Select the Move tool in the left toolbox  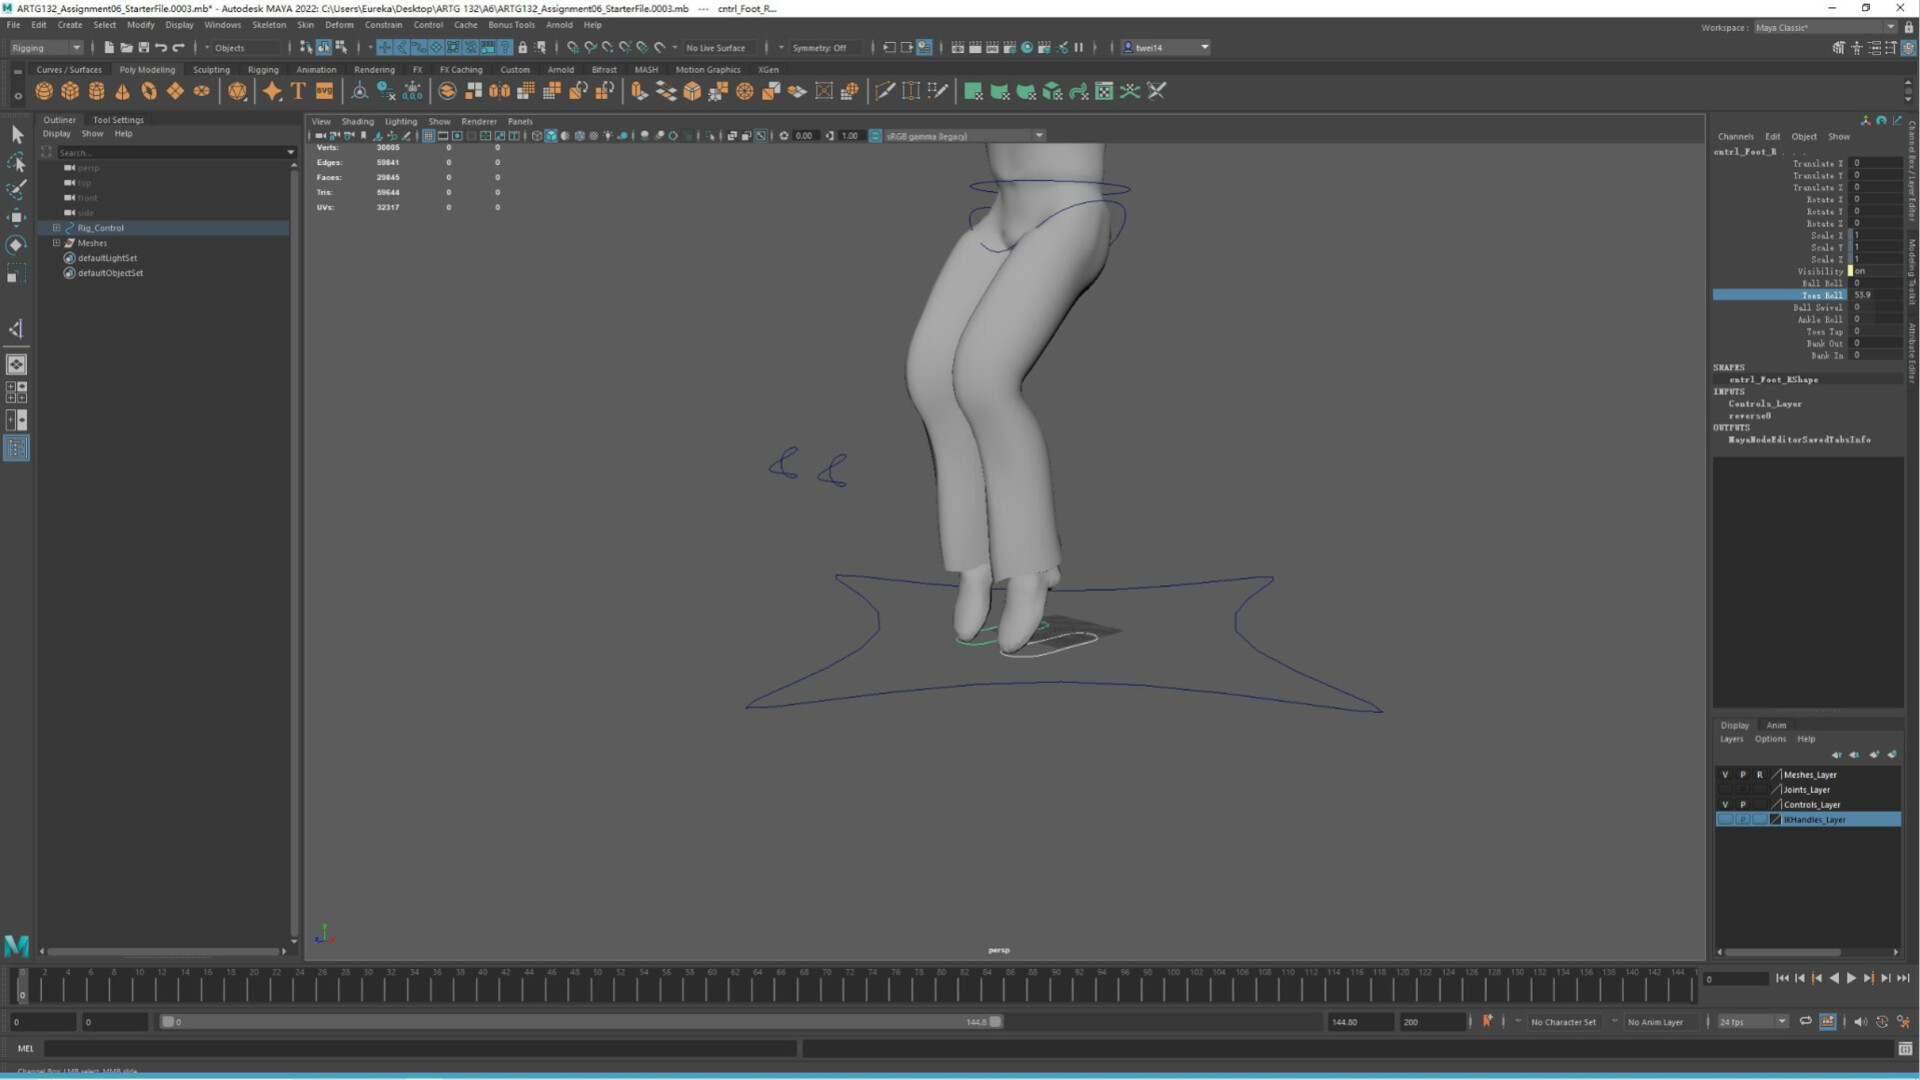16,216
